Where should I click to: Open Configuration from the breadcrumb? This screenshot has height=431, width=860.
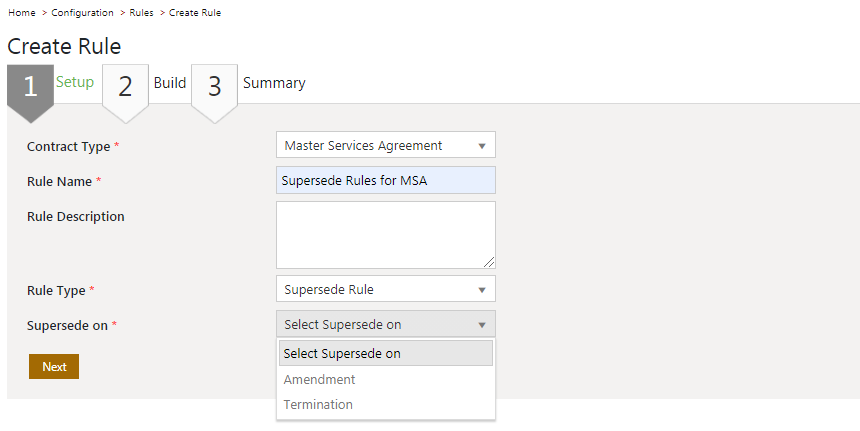83,13
